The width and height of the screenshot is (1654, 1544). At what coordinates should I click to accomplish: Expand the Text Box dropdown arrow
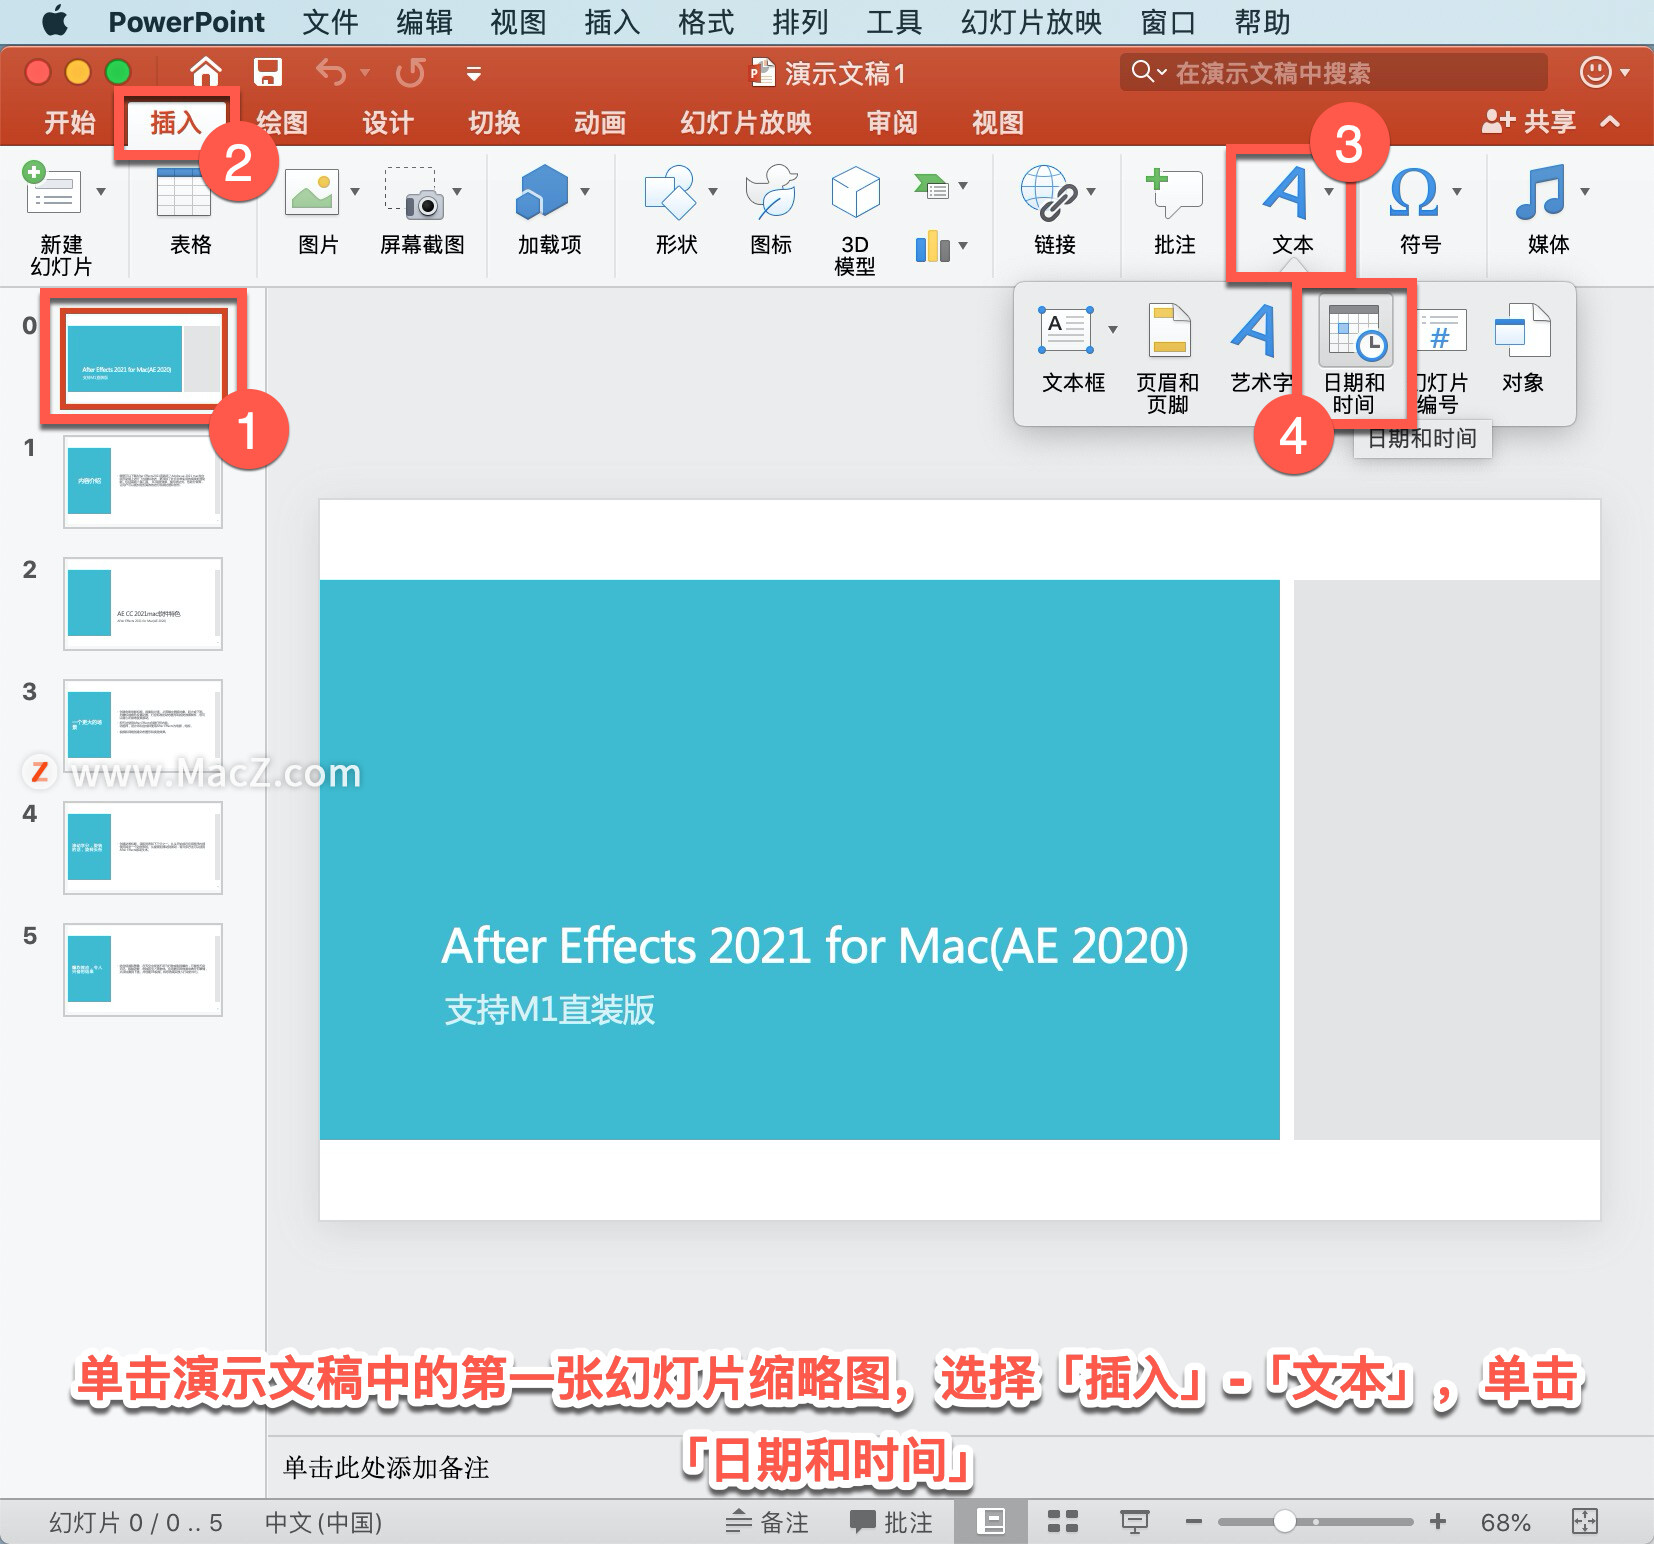click(x=1112, y=329)
